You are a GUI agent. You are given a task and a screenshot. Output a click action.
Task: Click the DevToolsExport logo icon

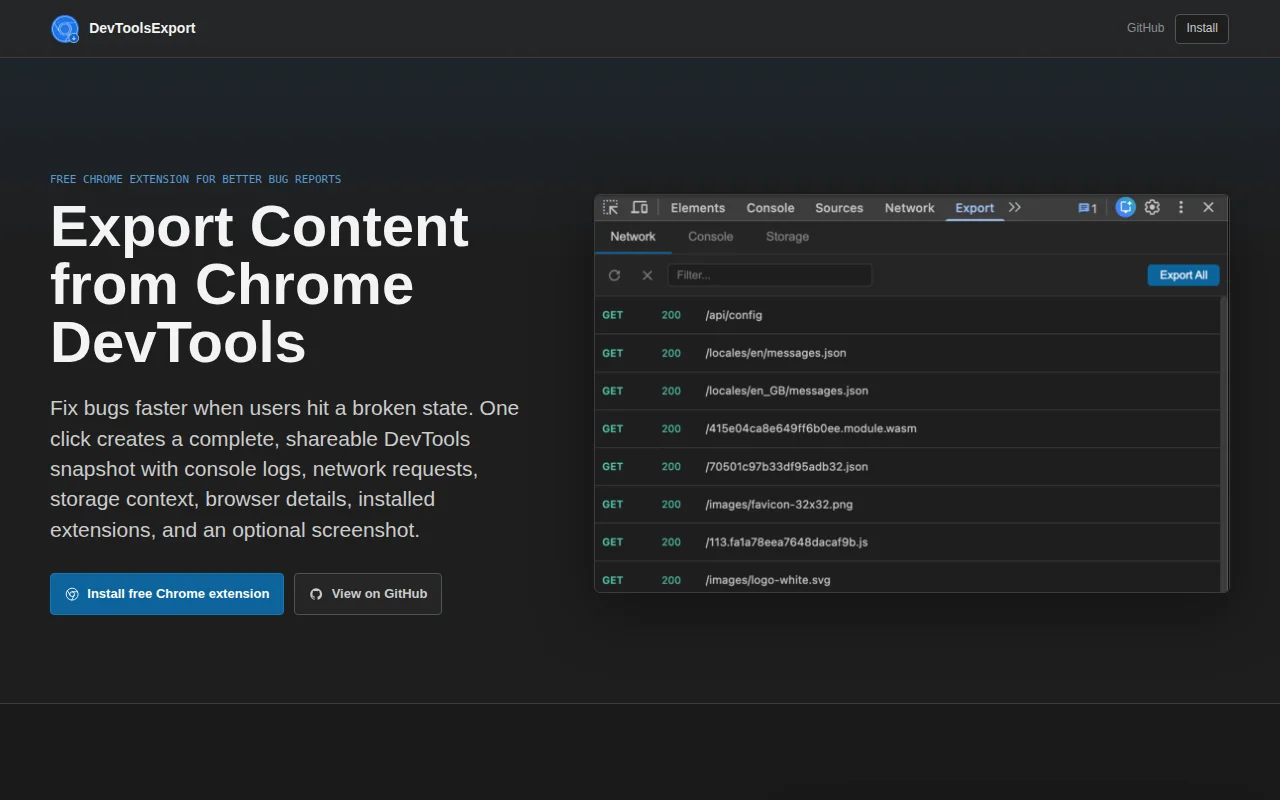[x=65, y=29]
